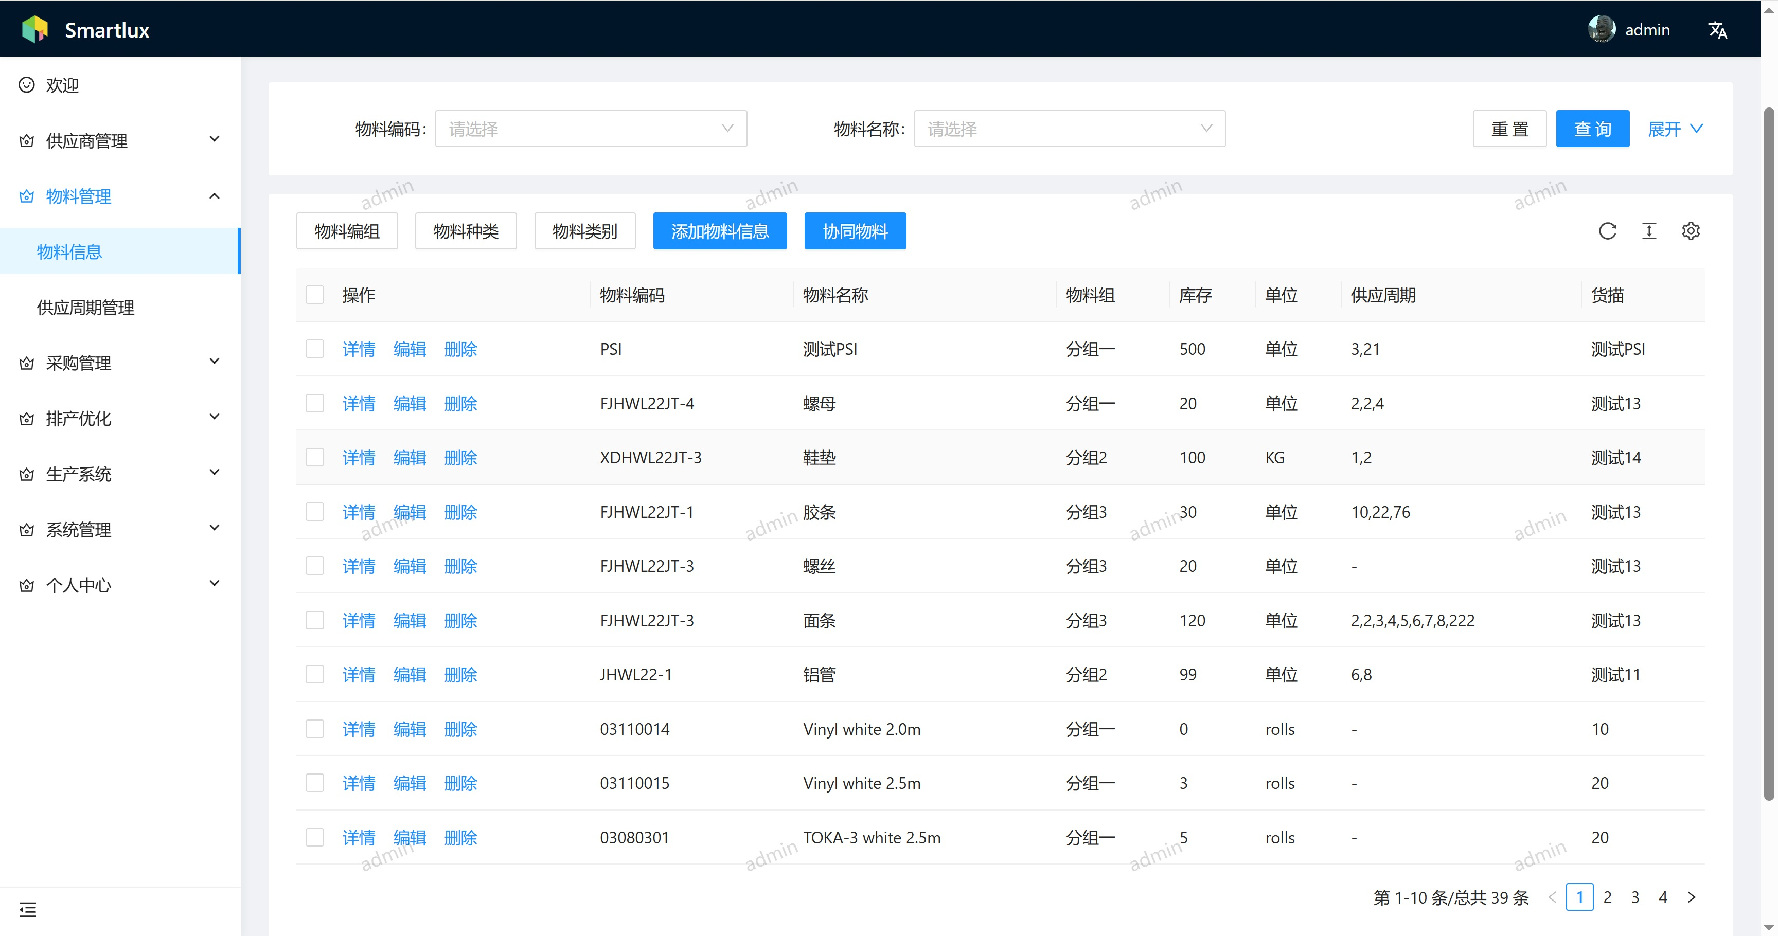
Task: Go to next page arrow
Action: [x=1691, y=897]
